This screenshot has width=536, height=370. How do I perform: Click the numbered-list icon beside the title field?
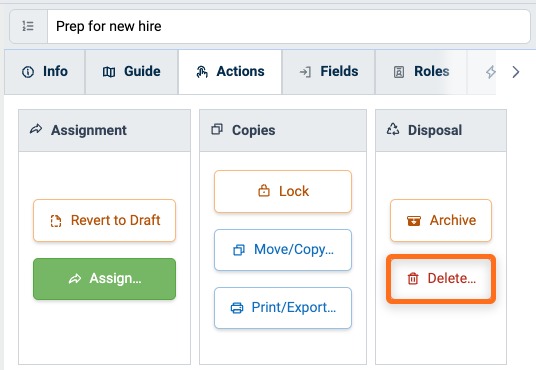[28, 26]
